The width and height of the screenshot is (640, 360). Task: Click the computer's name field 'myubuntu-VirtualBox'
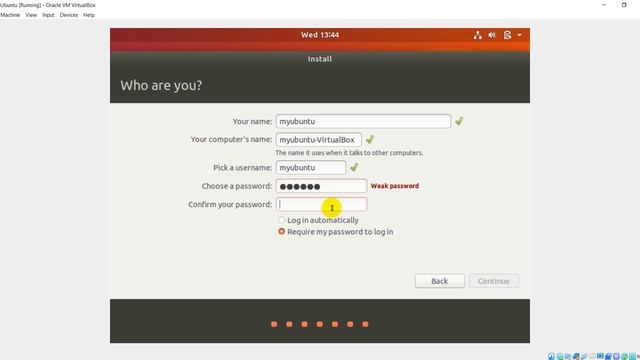point(319,140)
